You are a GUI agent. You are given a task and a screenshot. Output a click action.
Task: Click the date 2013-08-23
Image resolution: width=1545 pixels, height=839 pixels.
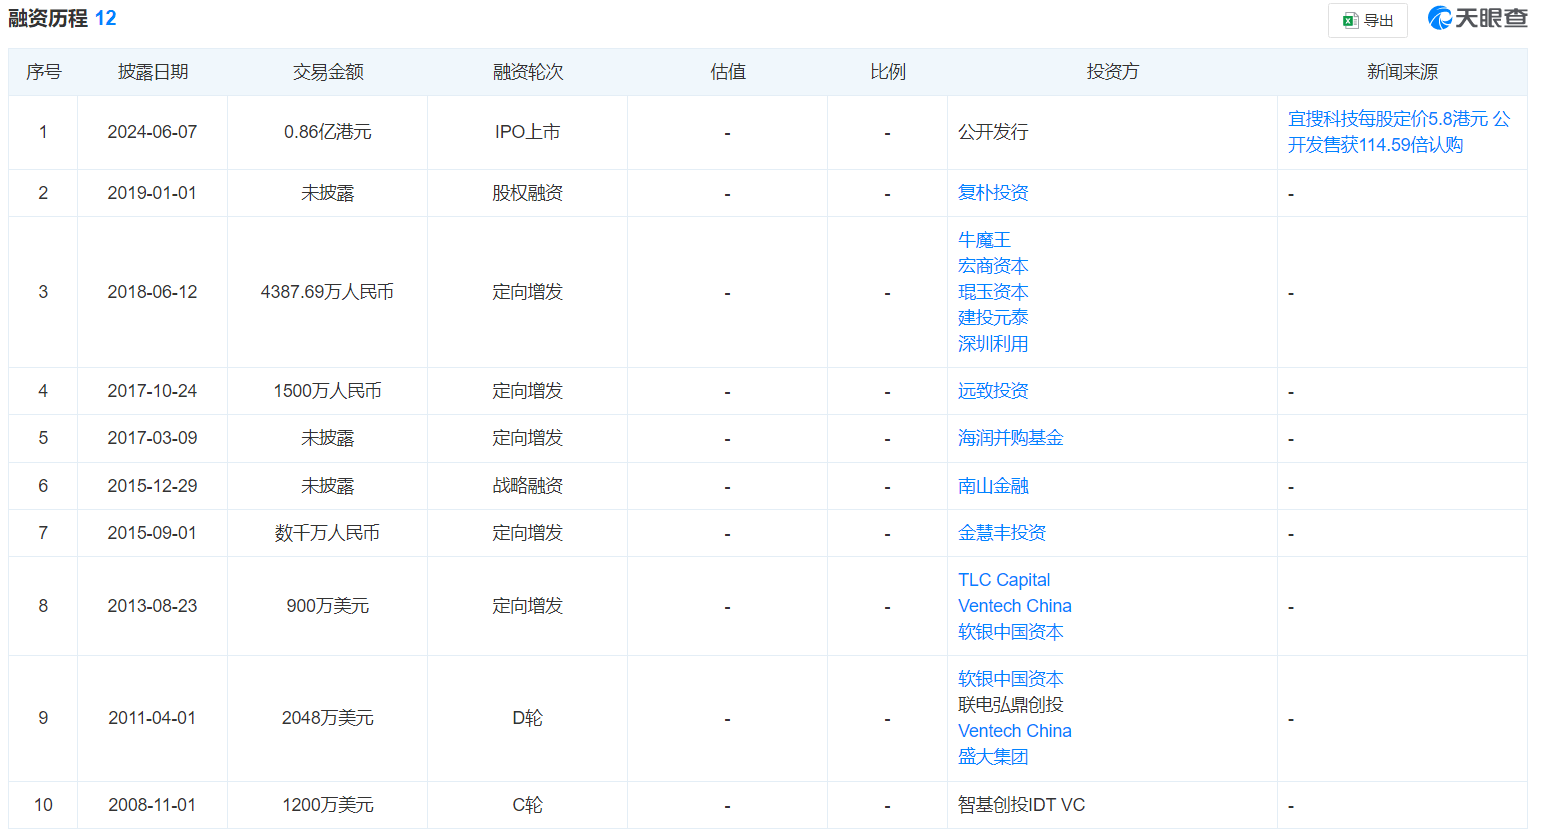tap(152, 606)
